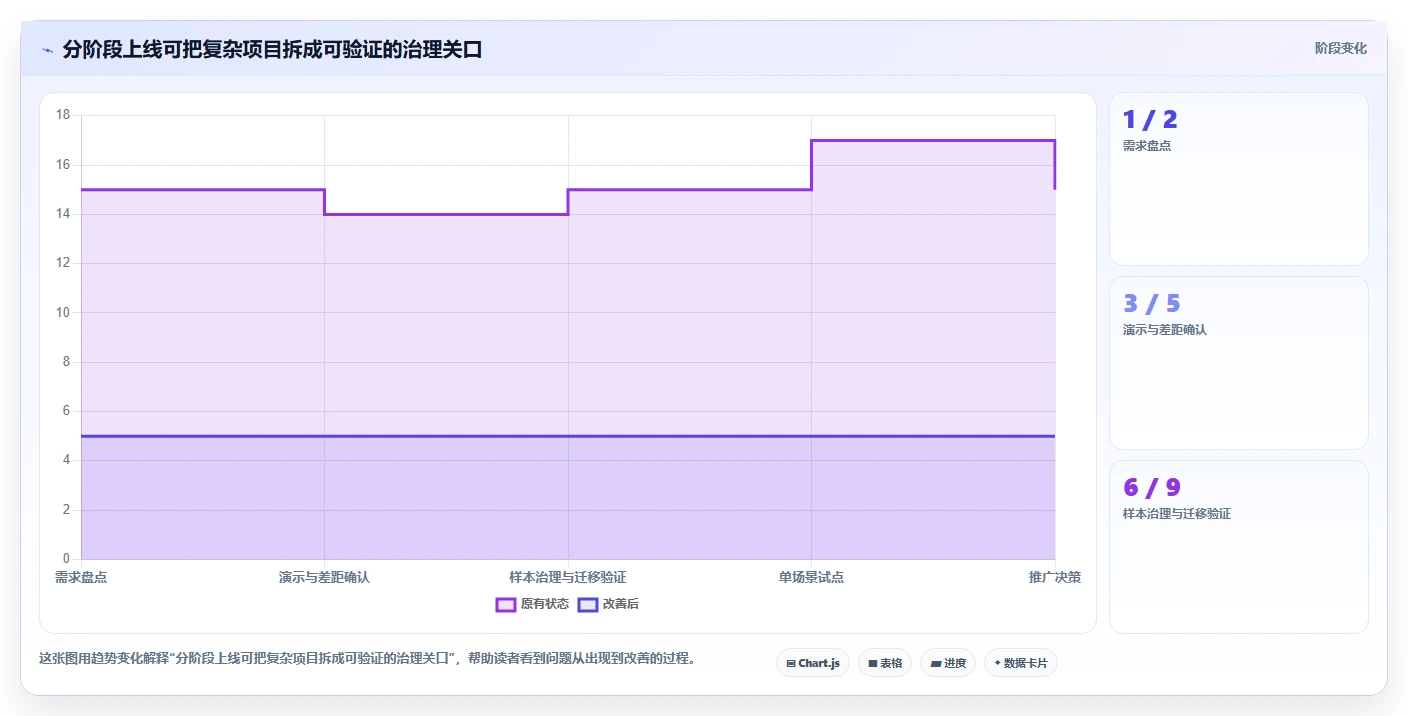Click x-axis label 样本治理与迁移验证 on chart
The width and height of the screenshot is (1408, 716).
click(x=568, y=577)
